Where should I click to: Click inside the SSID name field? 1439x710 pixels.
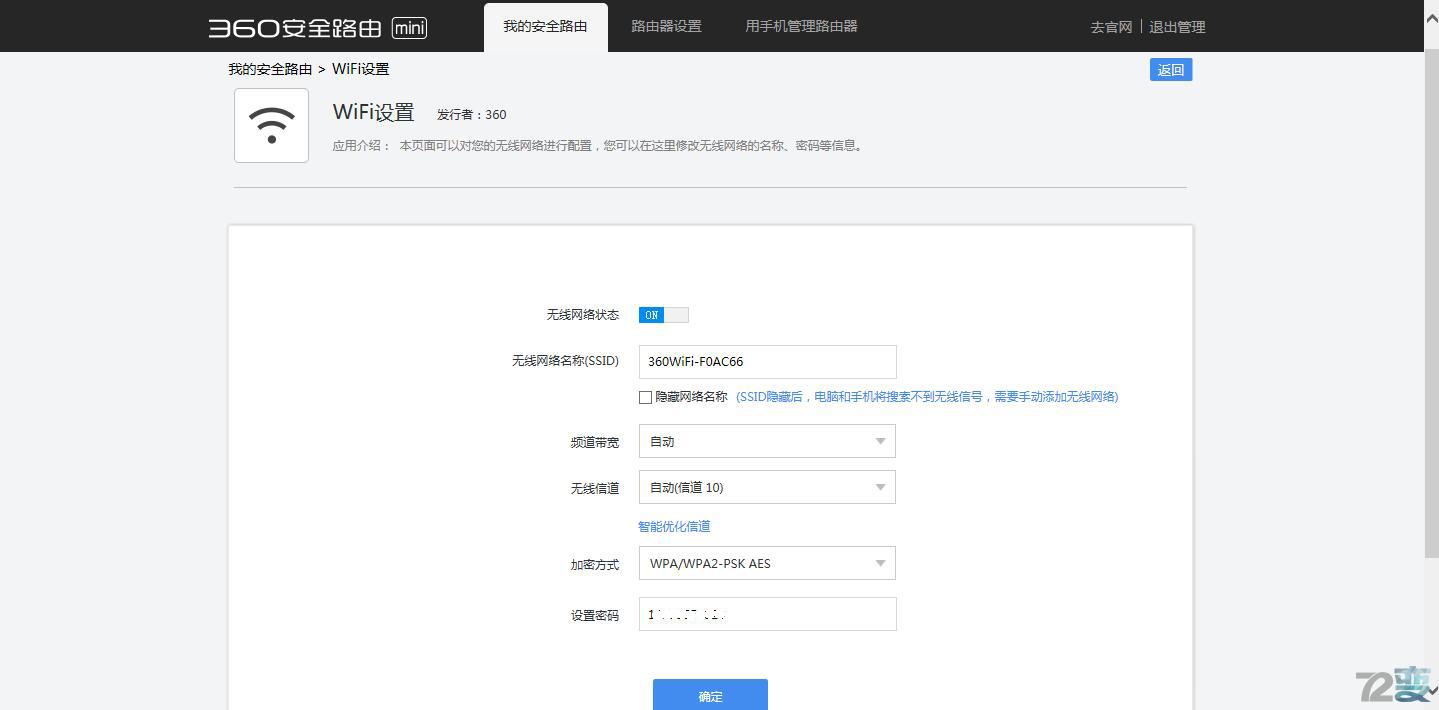point(766,361)
